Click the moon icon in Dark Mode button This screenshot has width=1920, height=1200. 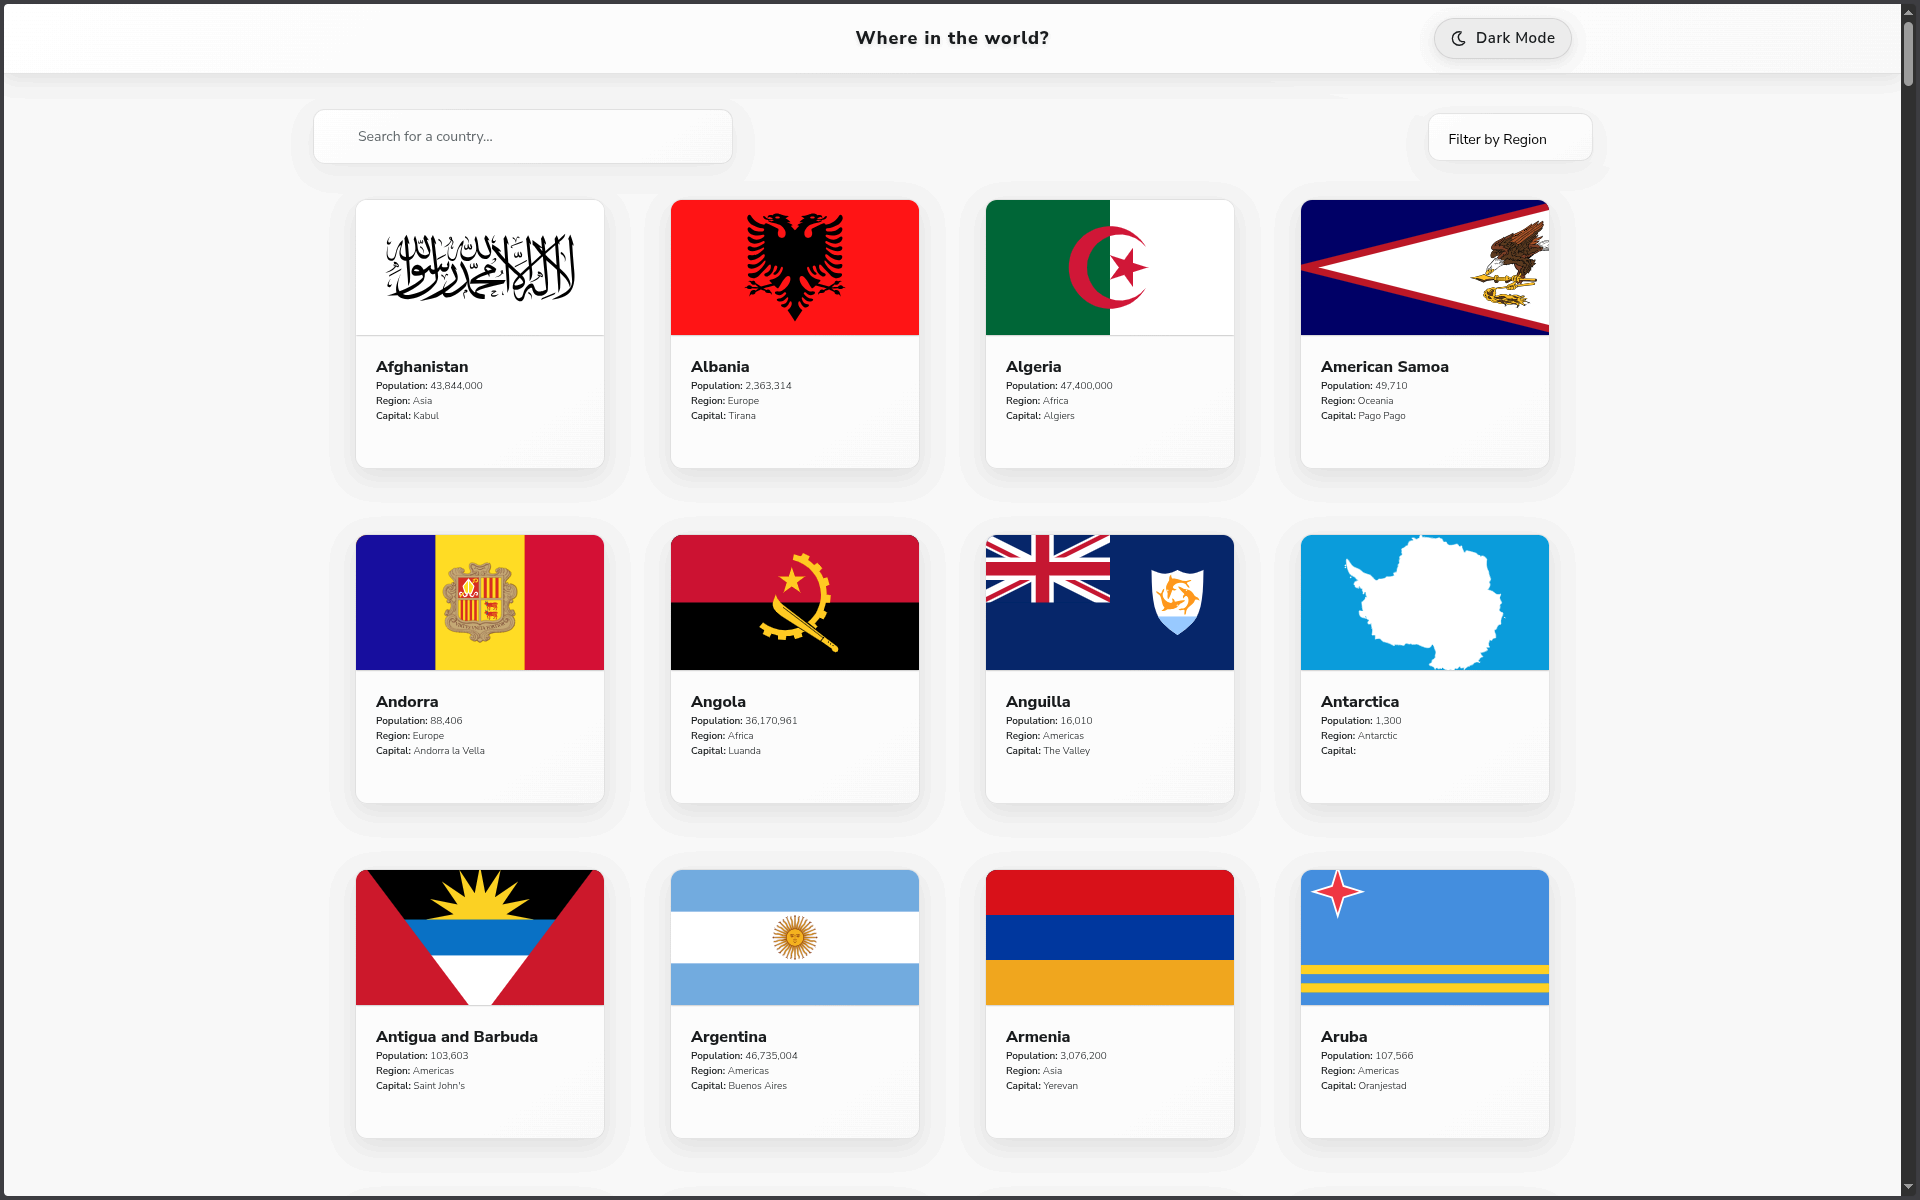point(1457,38)
